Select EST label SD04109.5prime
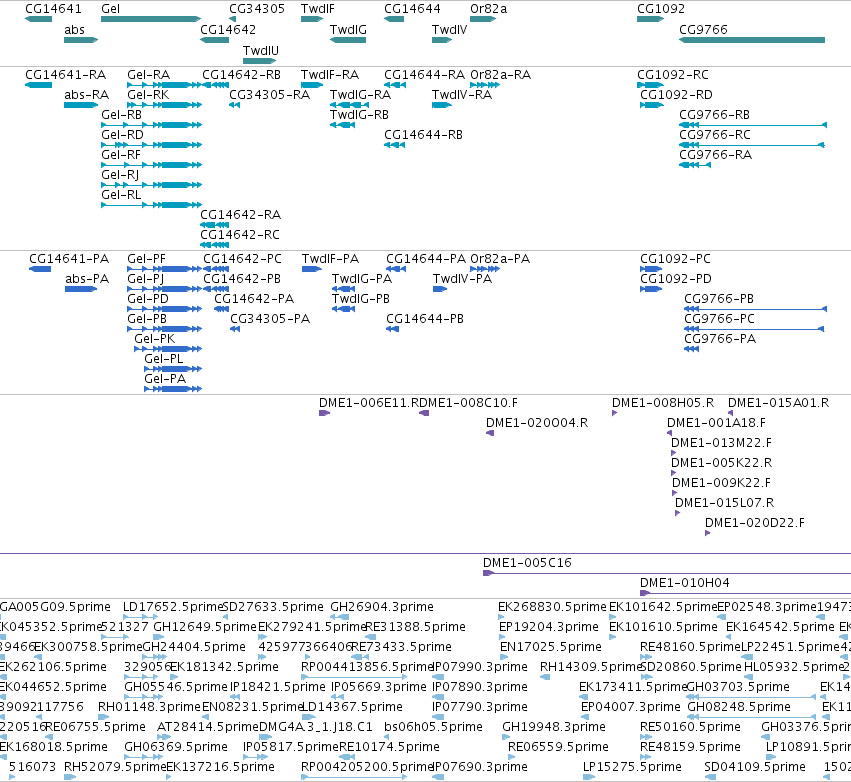 [754, 766]
